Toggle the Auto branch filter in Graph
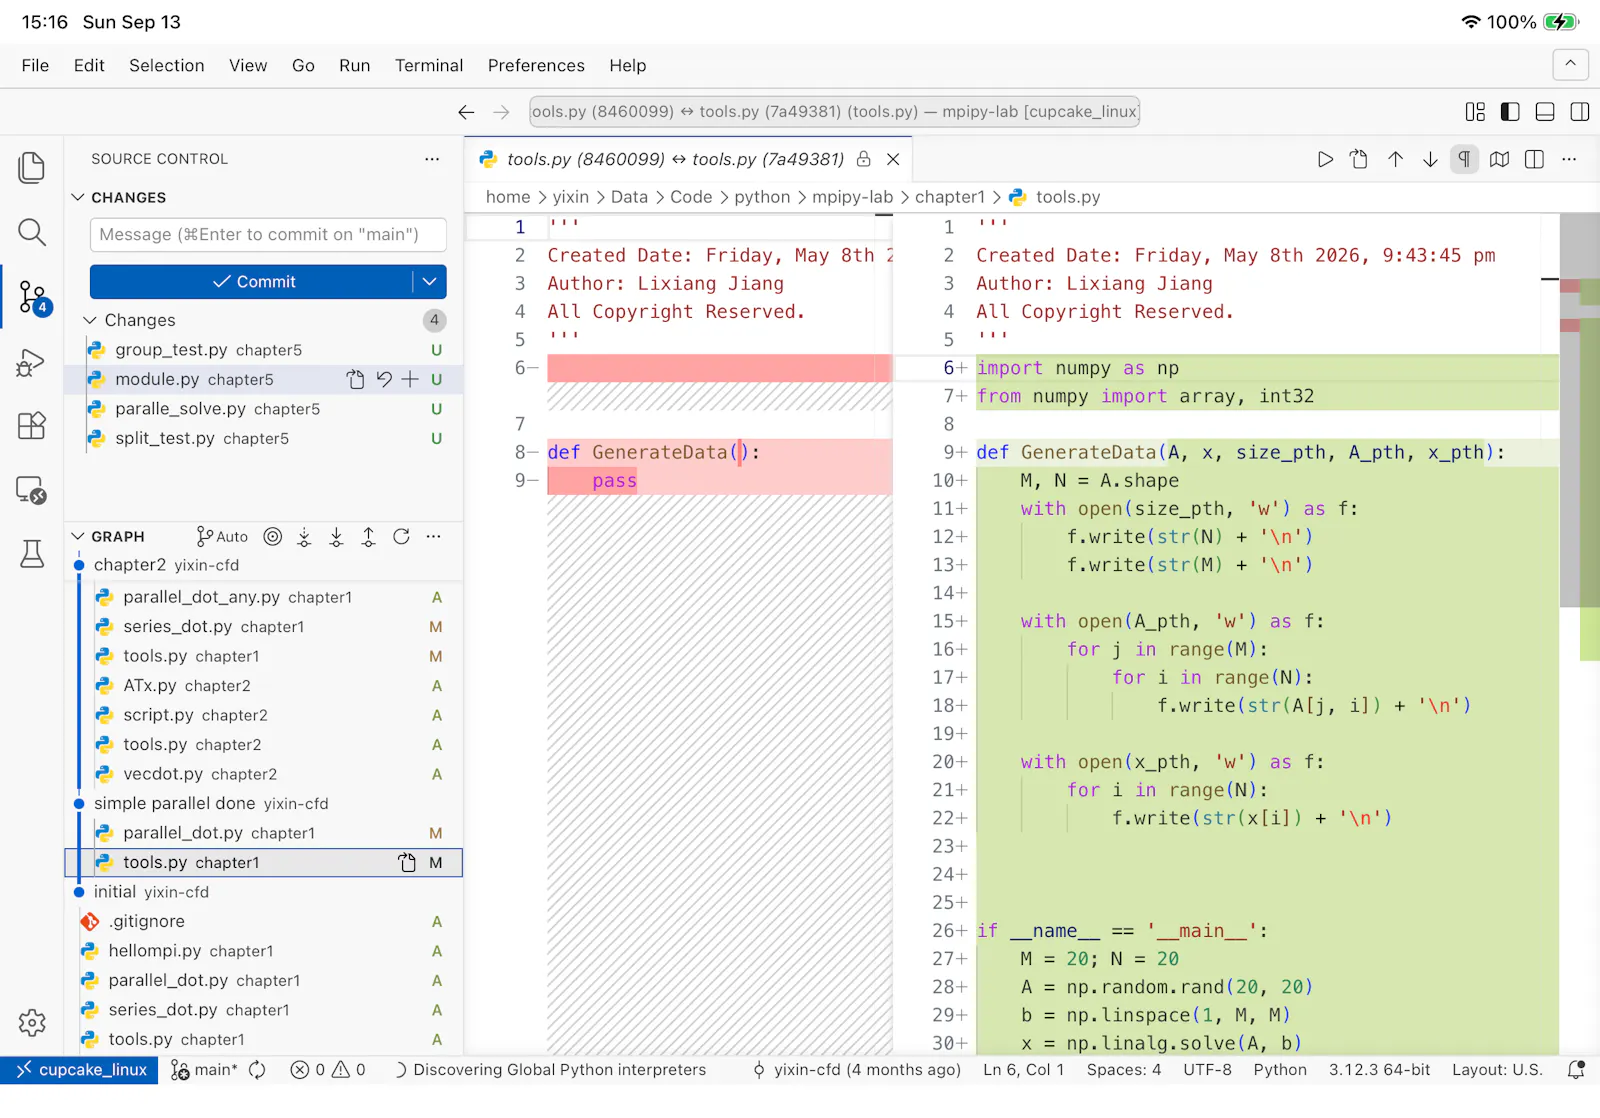The height and width of the screenshot is (1118, 1600). 222,537
